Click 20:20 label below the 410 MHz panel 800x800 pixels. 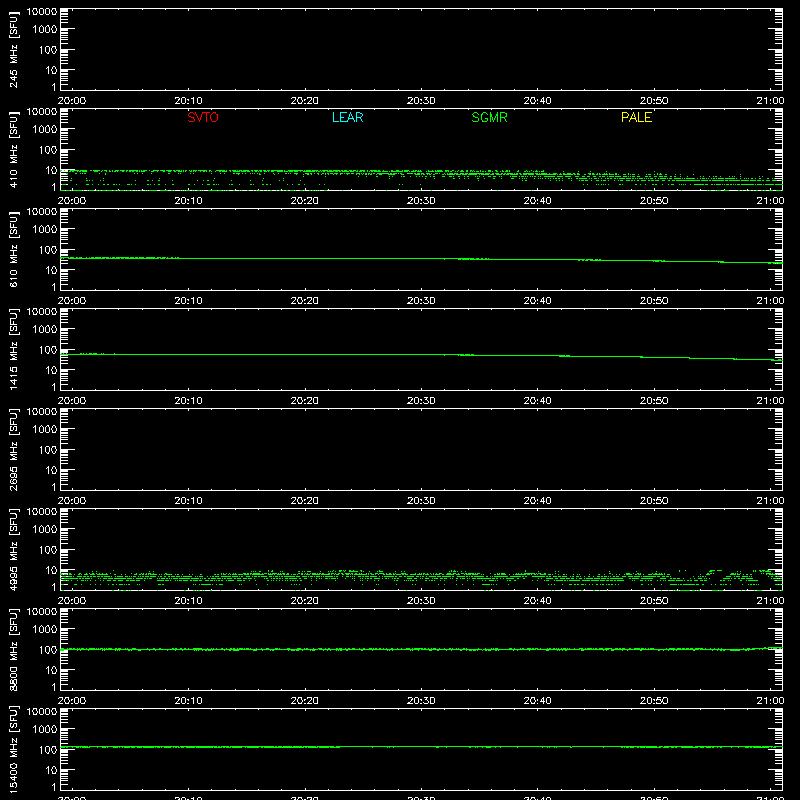pyautogui.click(x=305, y=201)
